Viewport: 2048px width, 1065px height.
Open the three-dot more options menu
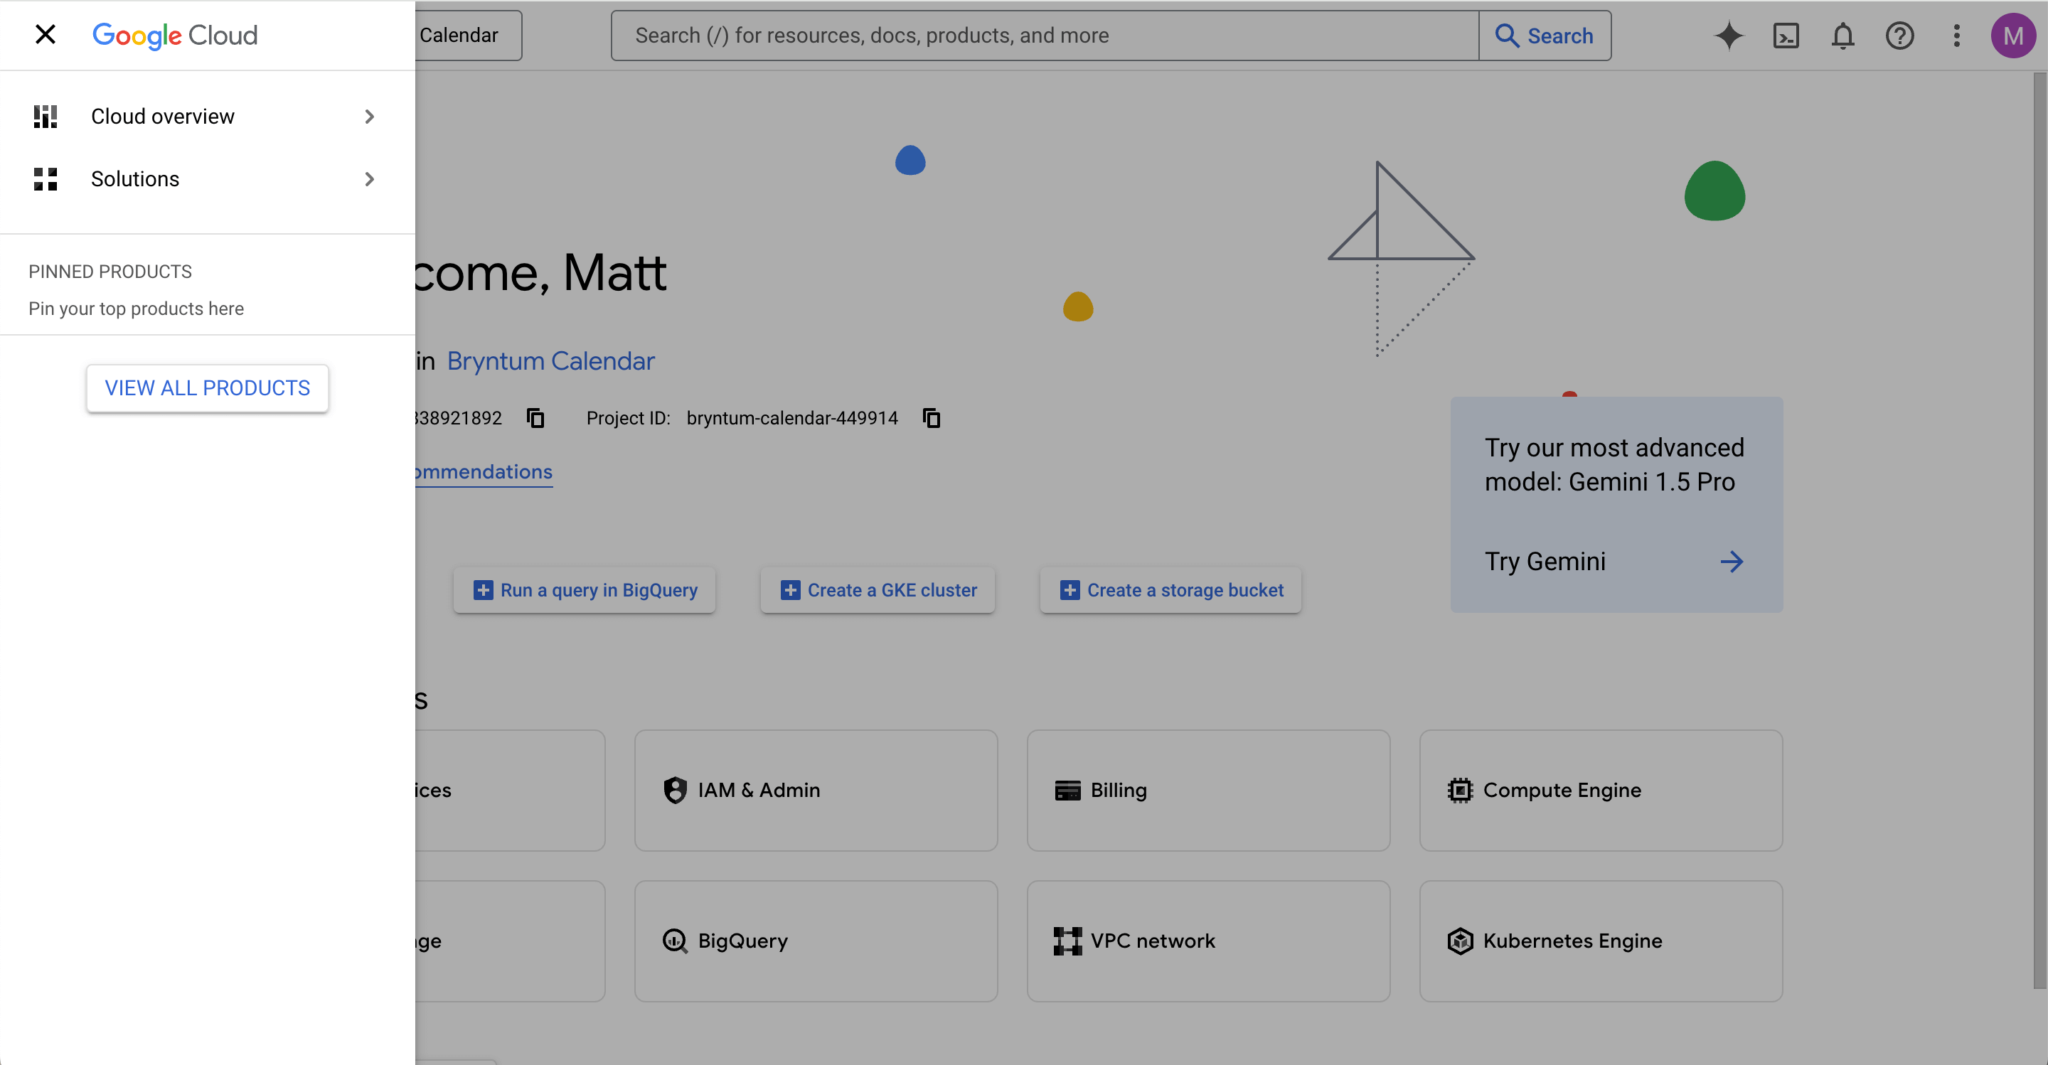click(x=1957, y=36)
